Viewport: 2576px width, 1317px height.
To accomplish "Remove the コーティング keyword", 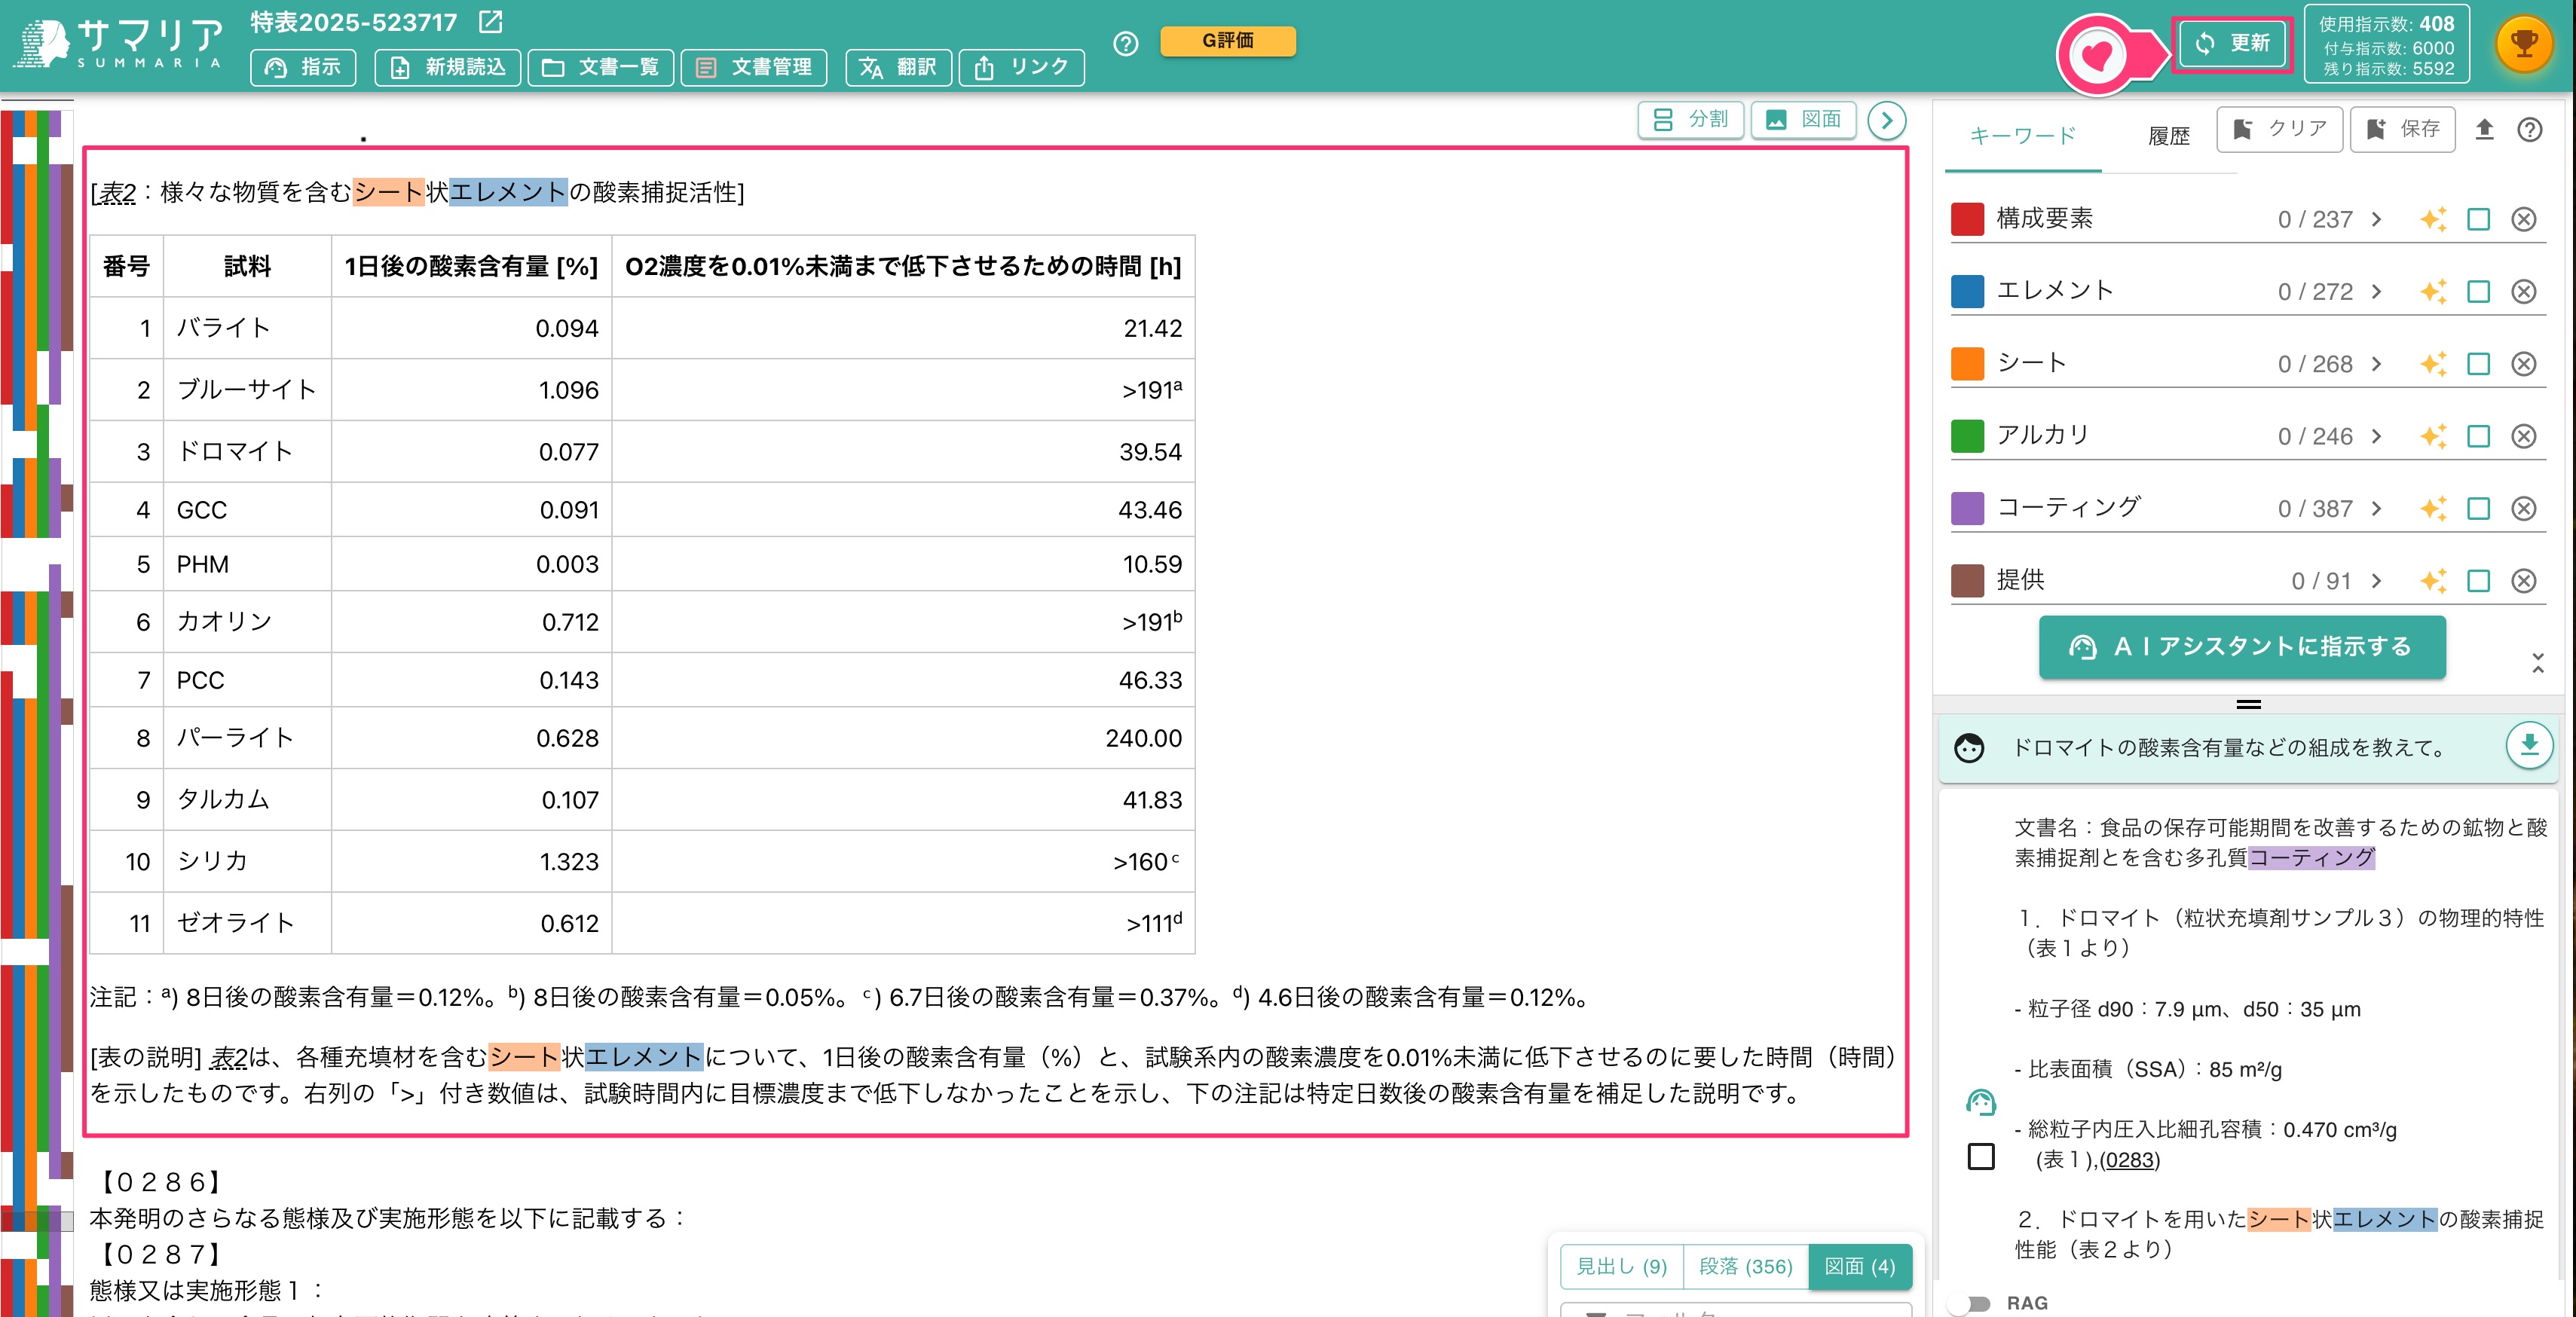I will click(x=2524, y=508).
